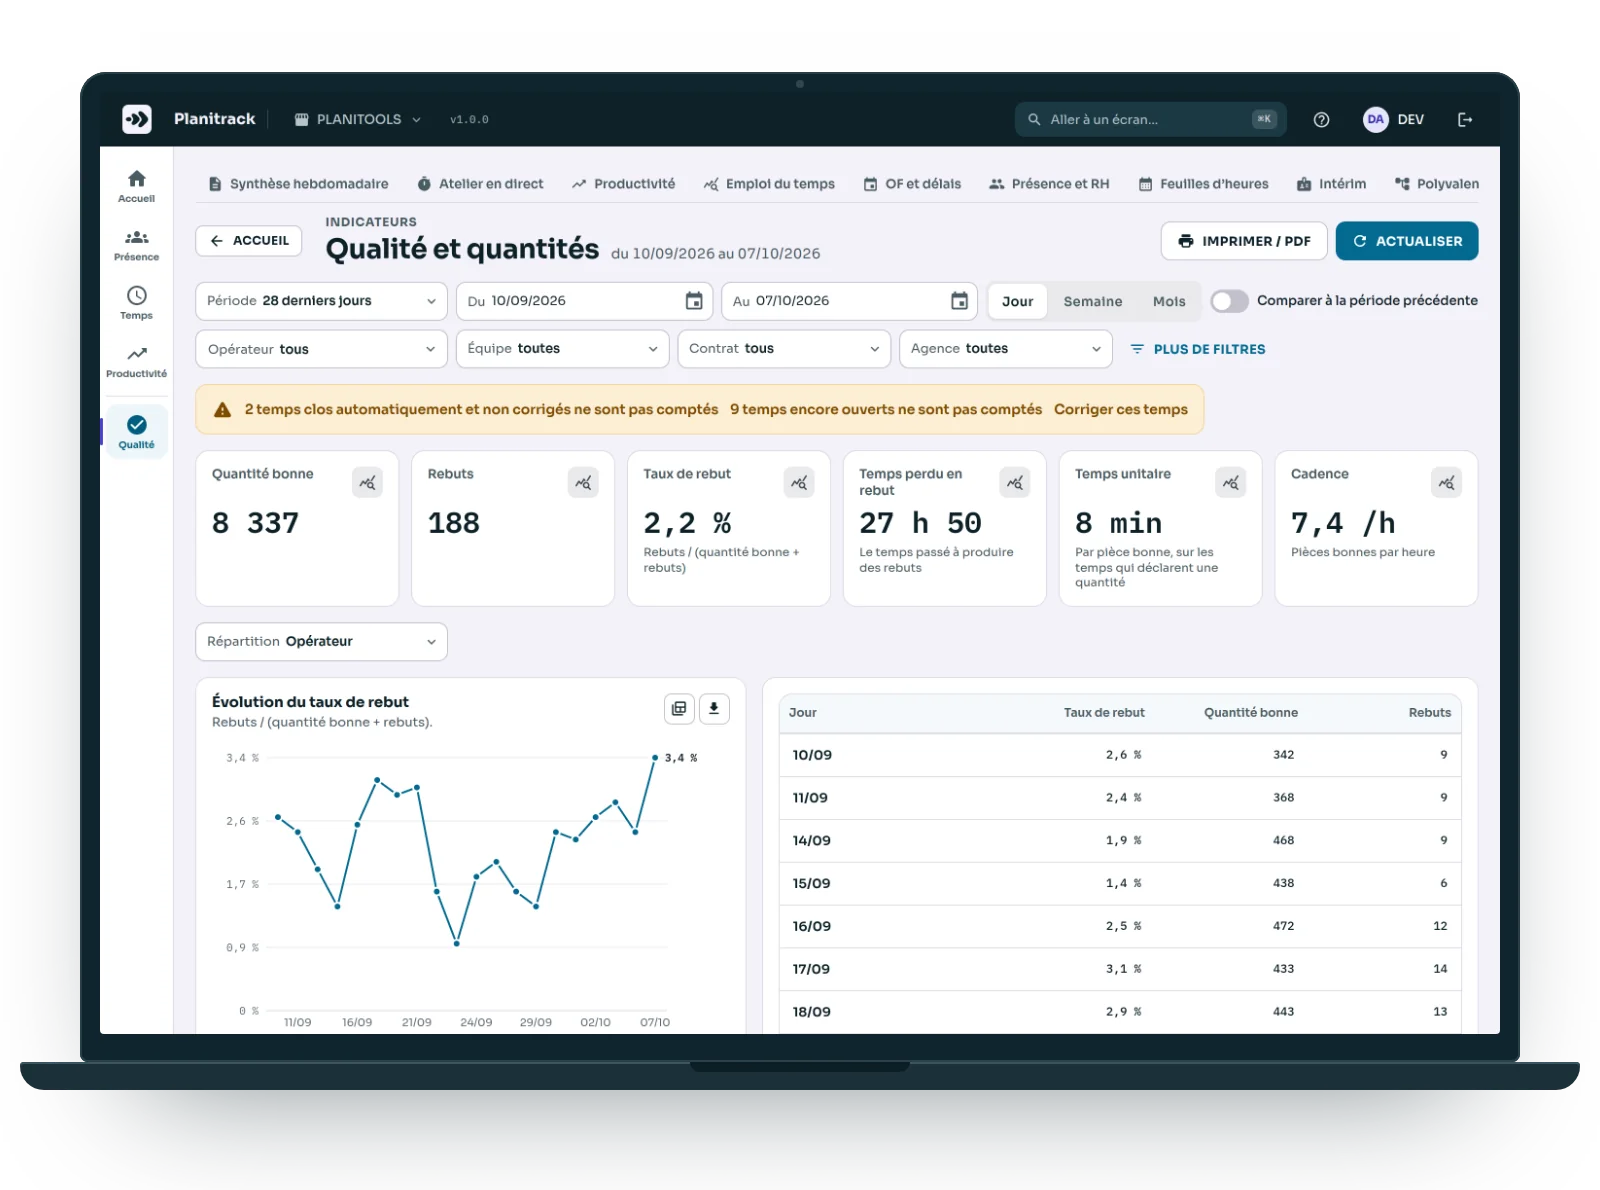This screenshot has height=1190, width=1600.
Task: Open chart icon on Cadence card
Action: coord(1447,483)
